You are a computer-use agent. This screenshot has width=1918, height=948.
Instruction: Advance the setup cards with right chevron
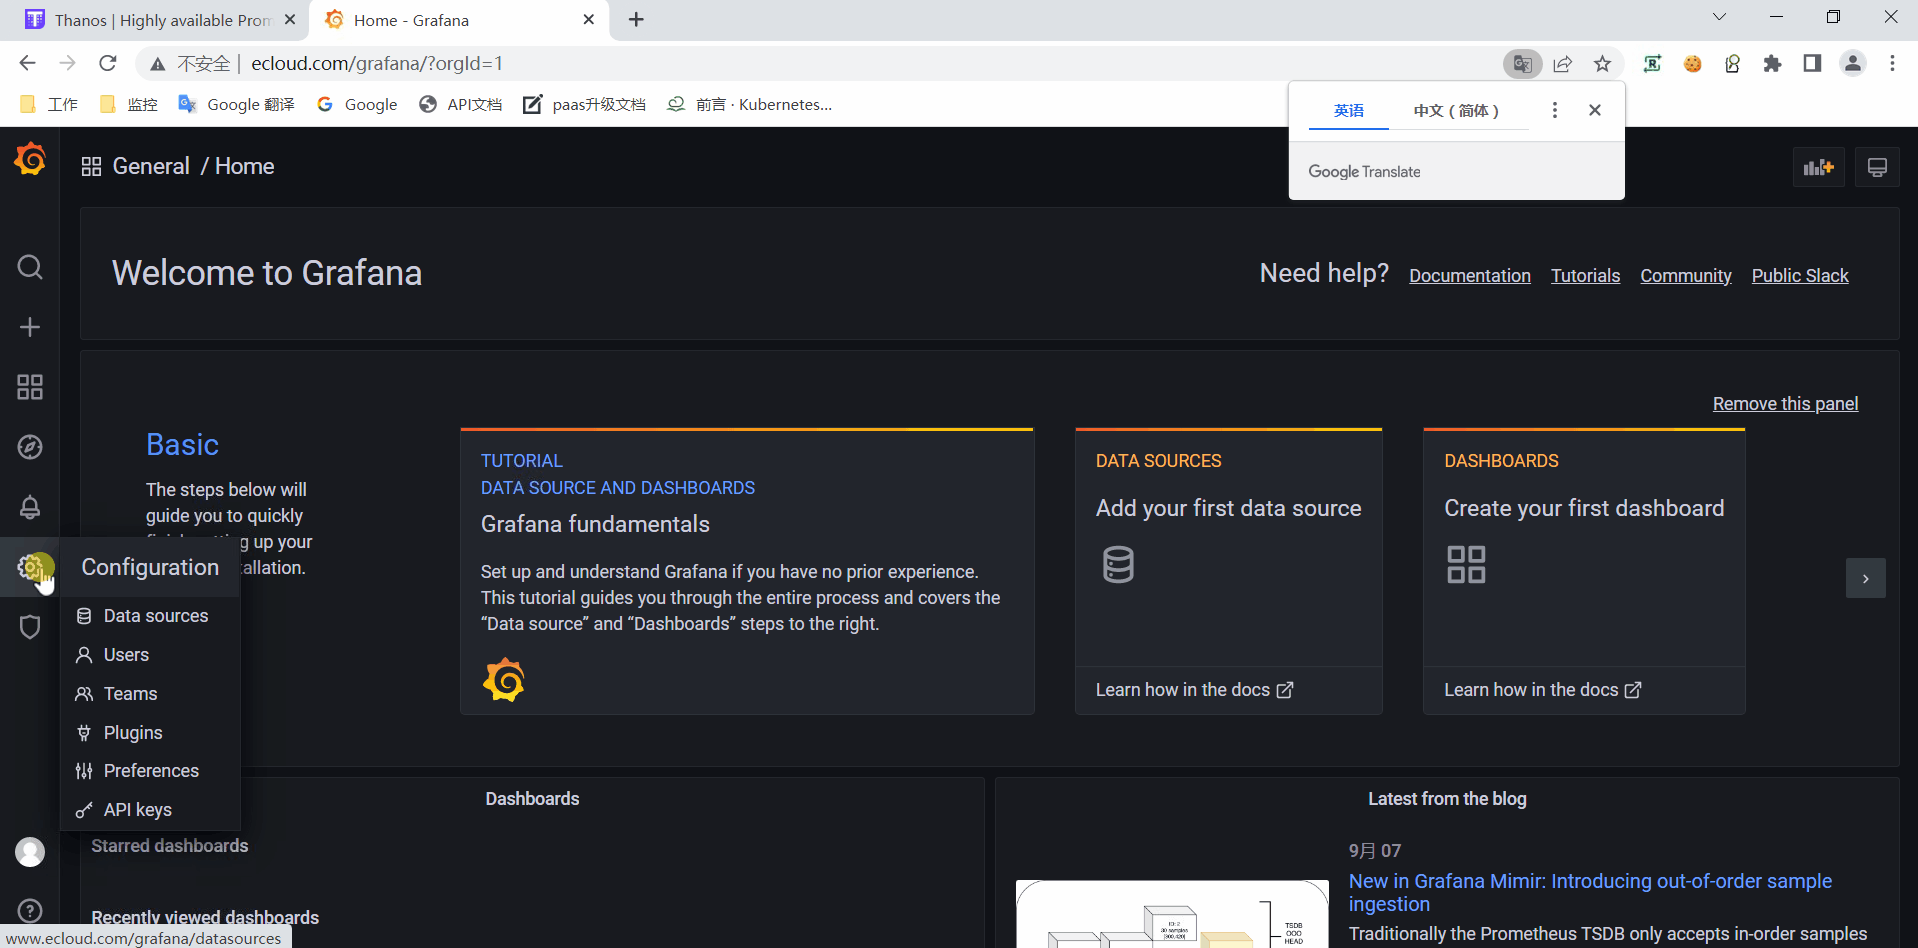point(1865,578)
